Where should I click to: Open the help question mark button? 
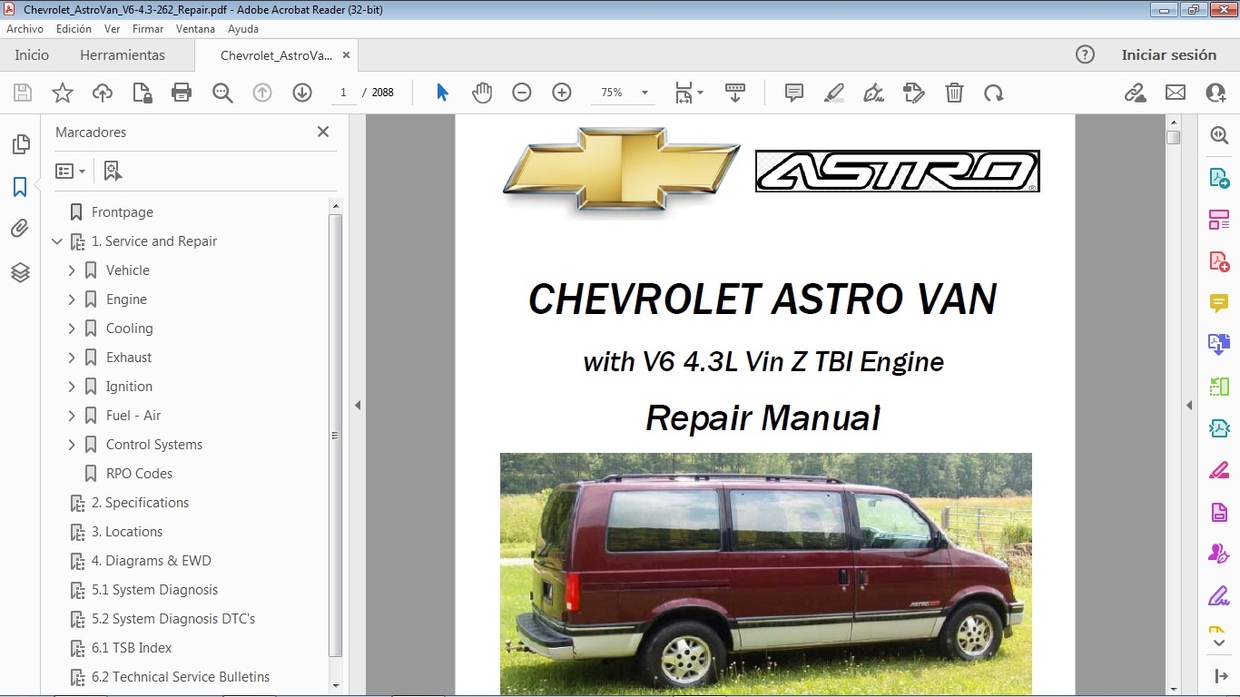click(1085, 55)
